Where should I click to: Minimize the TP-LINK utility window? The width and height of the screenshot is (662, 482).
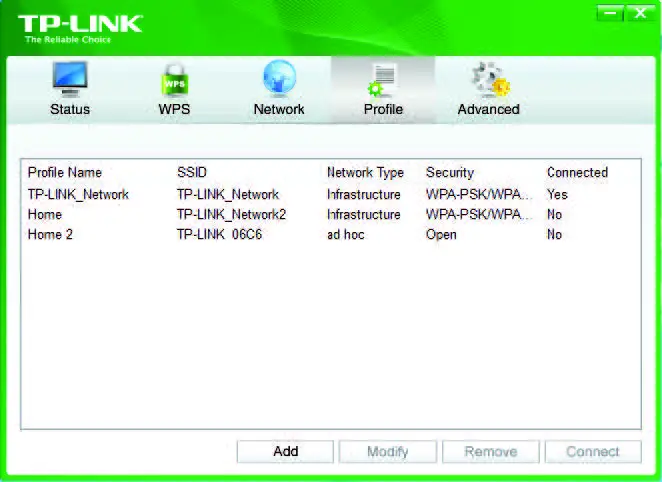(x=610, y=13)
